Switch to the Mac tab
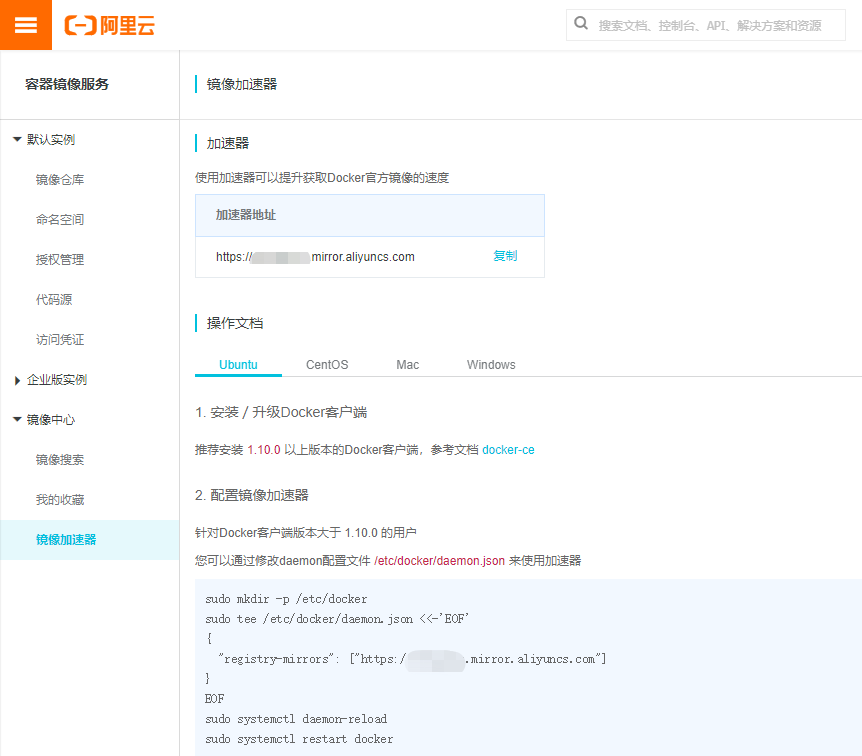 [x=407, y=365]
